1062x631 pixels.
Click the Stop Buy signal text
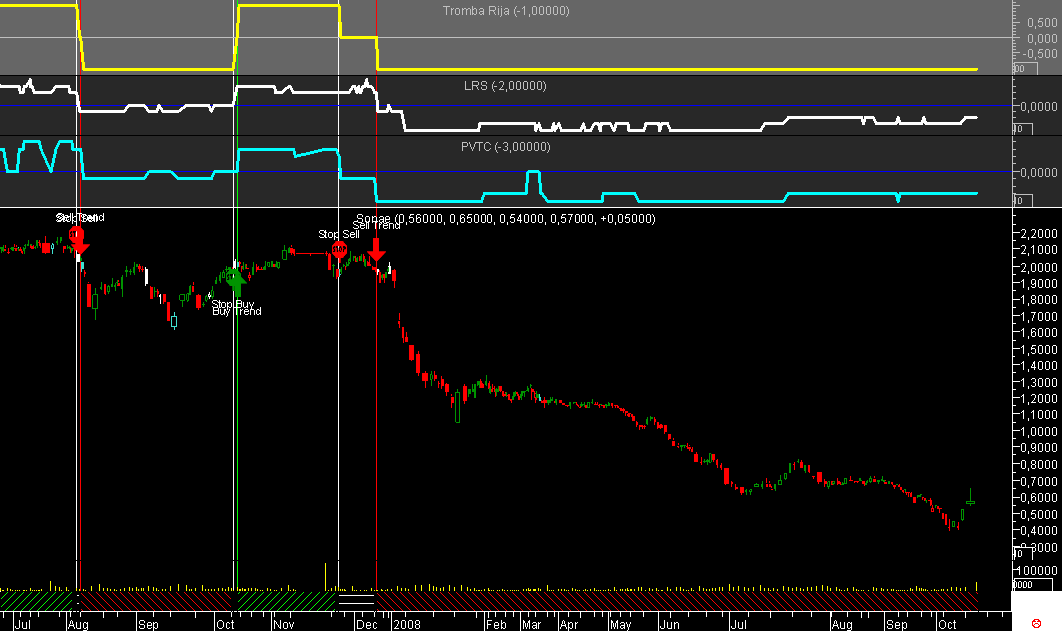(232, 304)
